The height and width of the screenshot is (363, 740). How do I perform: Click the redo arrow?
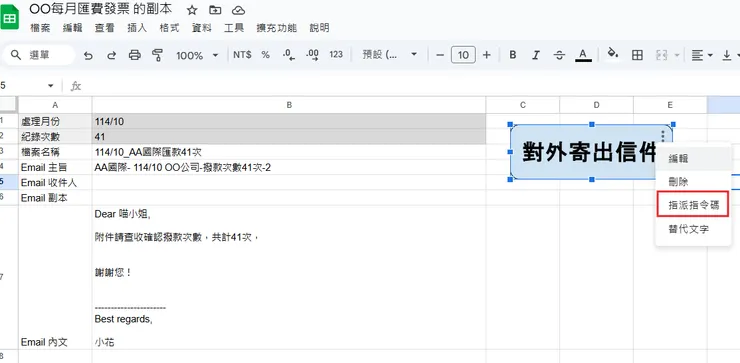point(111,56)
